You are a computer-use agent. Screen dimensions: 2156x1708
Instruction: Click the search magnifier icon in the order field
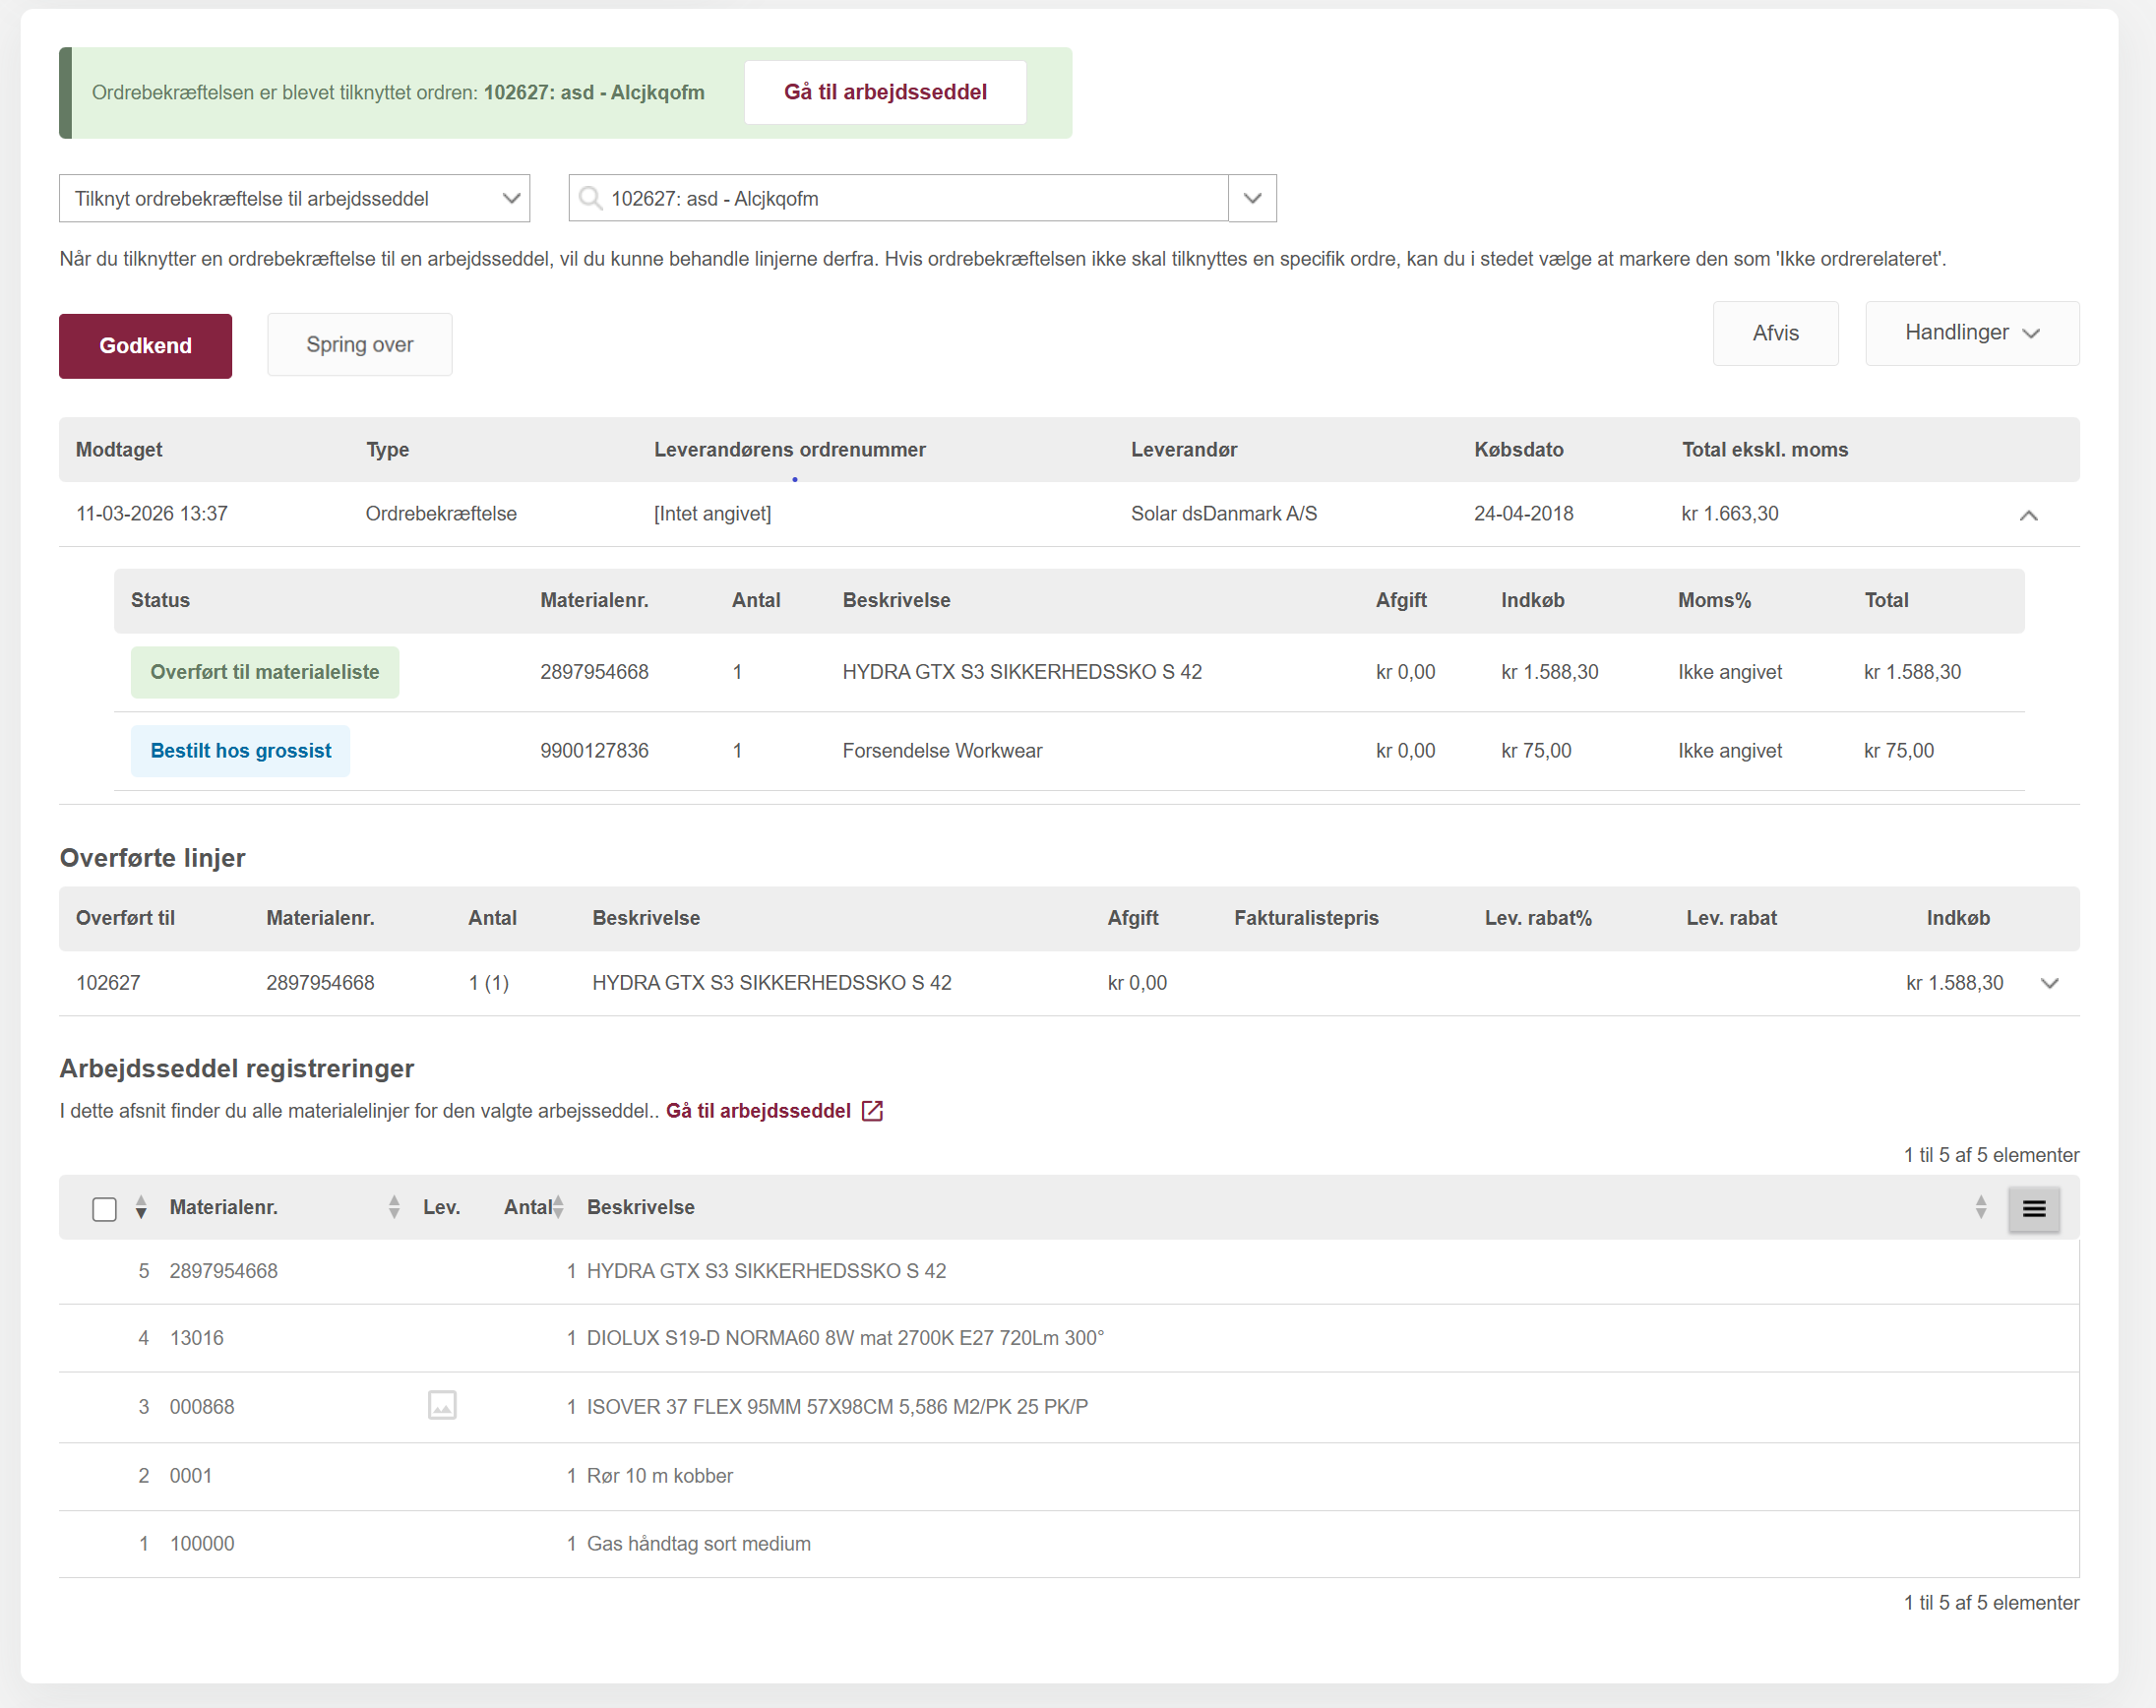[590, 198]
